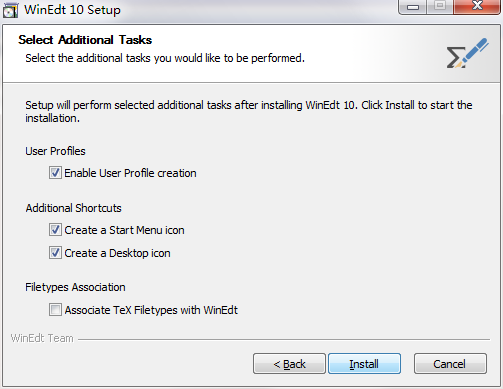Start the installation with the Install button
Viewport: 503px width, 389px height.
pyautogui.click(x=364, y=364)
